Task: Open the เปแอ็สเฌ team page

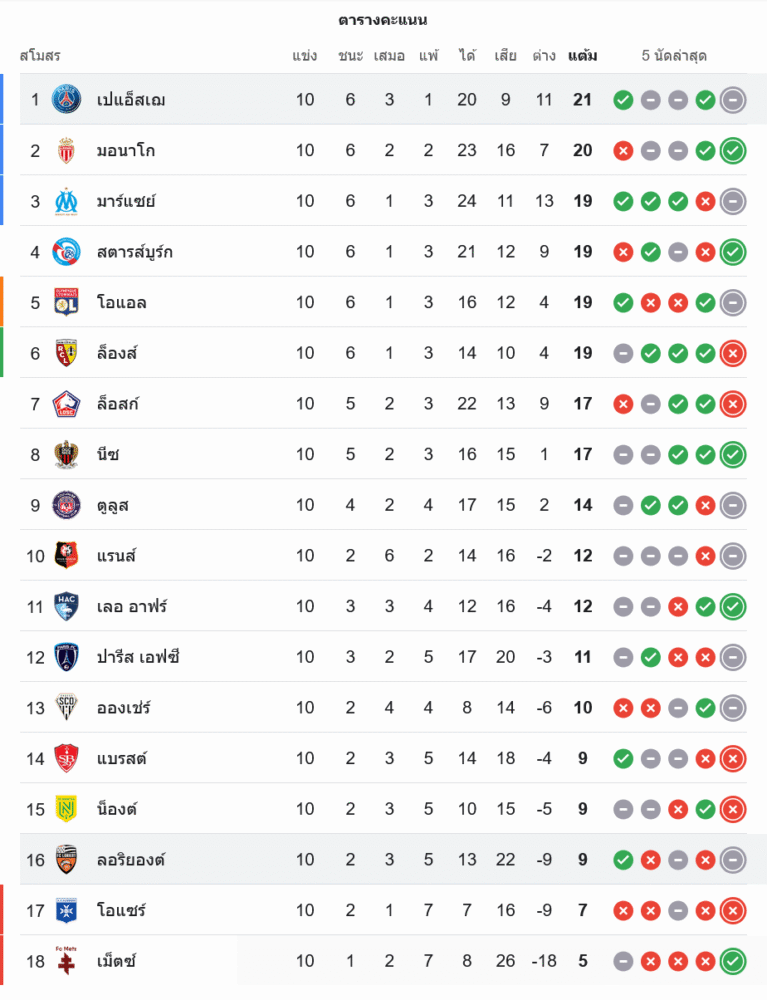Action: 131,99
